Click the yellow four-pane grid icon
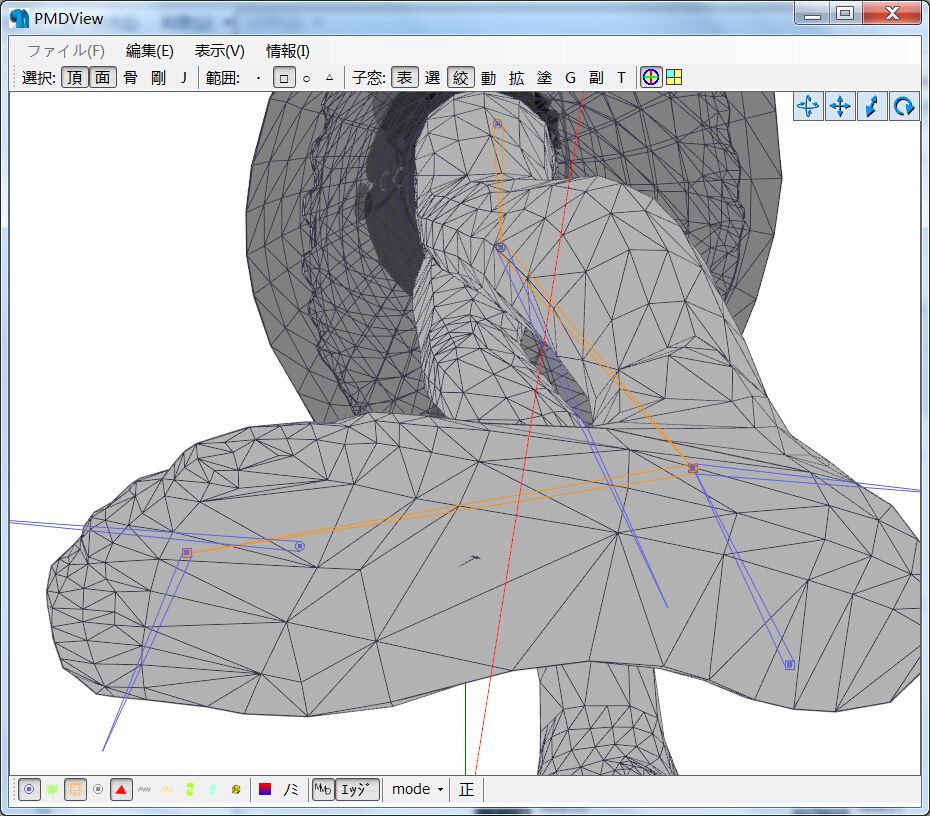Viewport: 930px width, 816px height. coord(674,77)
